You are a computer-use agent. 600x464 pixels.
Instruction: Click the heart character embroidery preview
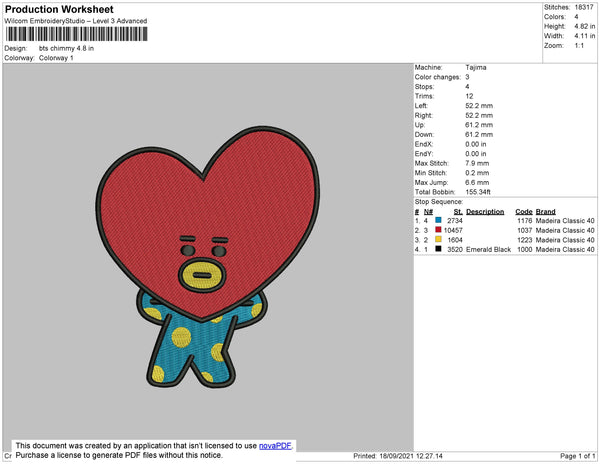click(x=207, y=257)
